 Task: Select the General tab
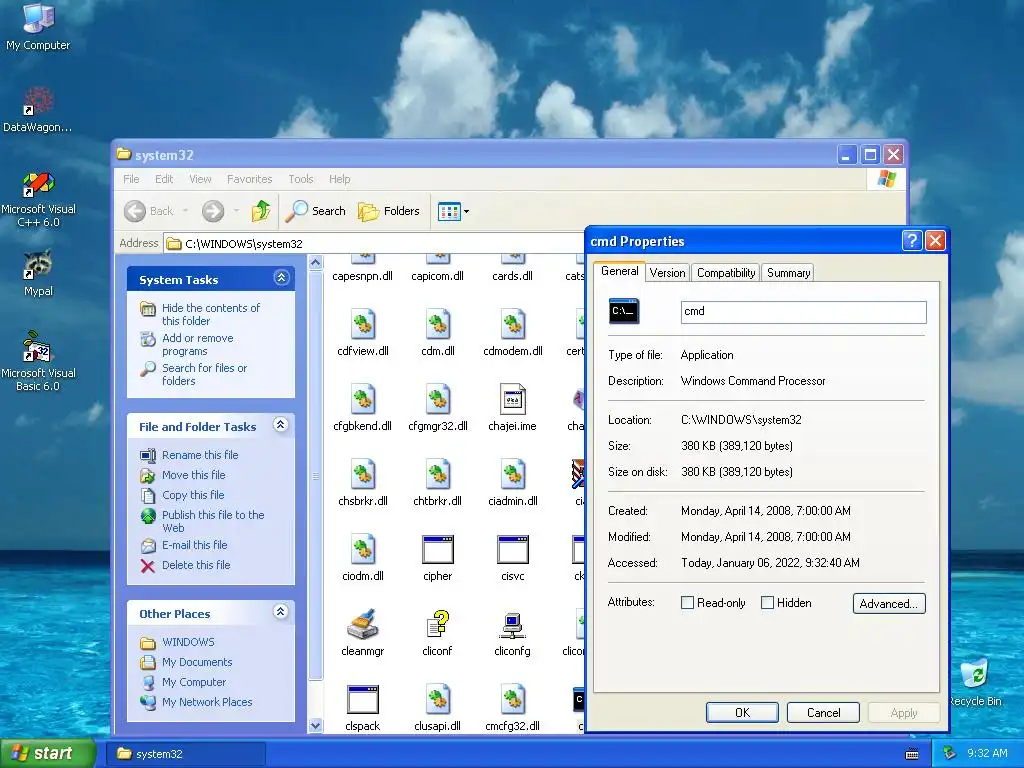tap(619, 271)
